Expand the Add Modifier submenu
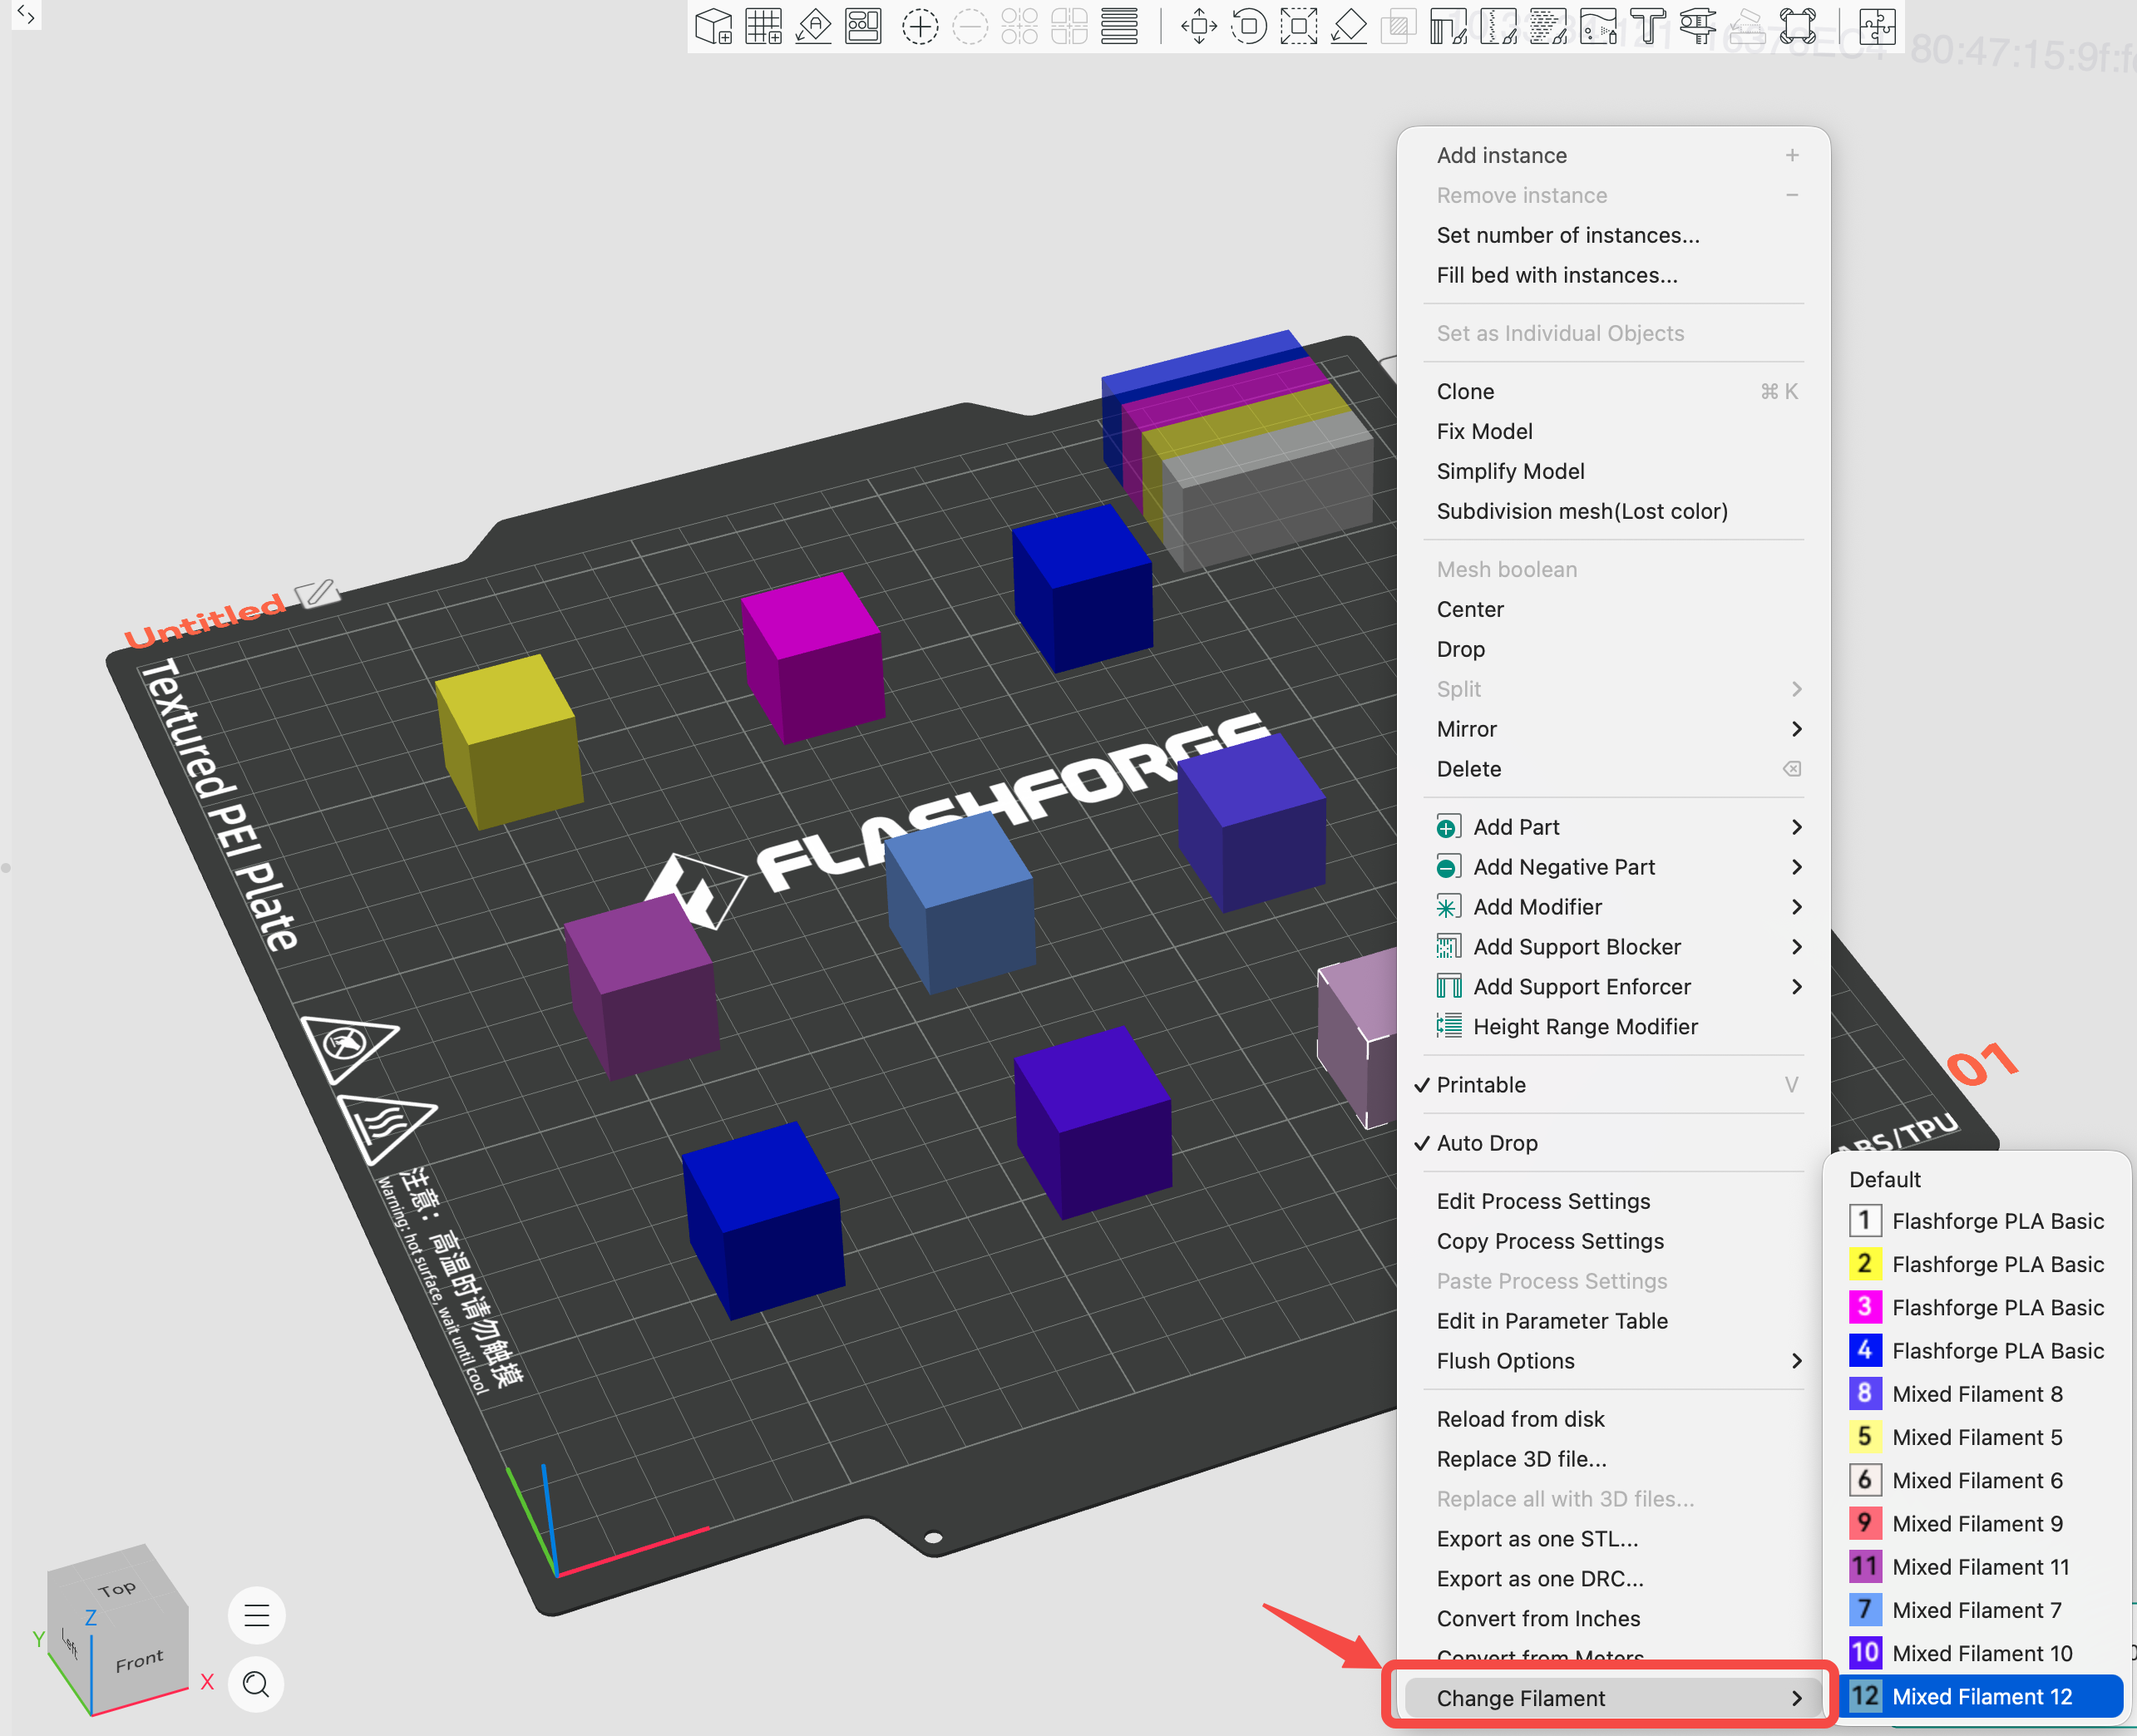This screenshot has width=2137, height=1736. click(x=1613, y=907)
